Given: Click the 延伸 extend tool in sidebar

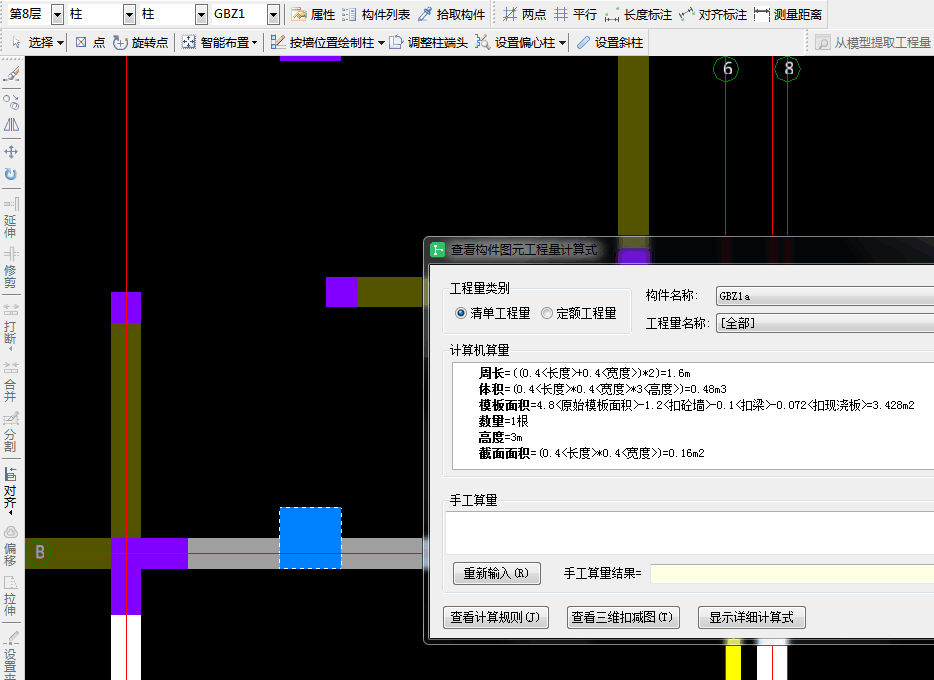Looking at the screenshot, I should tap(11, 218).
